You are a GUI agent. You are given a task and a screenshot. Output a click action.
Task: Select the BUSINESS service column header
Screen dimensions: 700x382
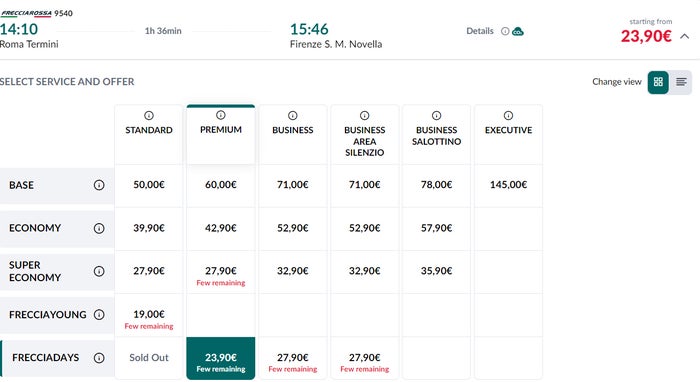pos(292,134)
